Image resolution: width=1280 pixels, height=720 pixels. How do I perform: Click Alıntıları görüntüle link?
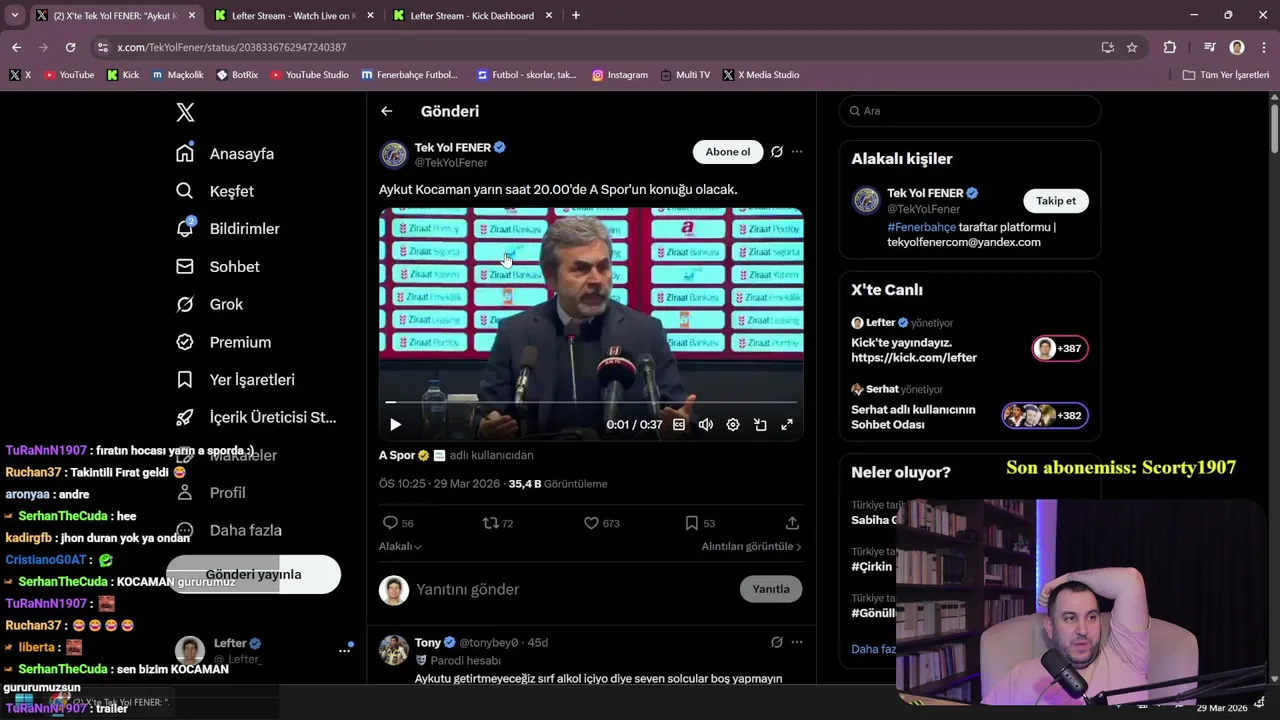(751, 547)
